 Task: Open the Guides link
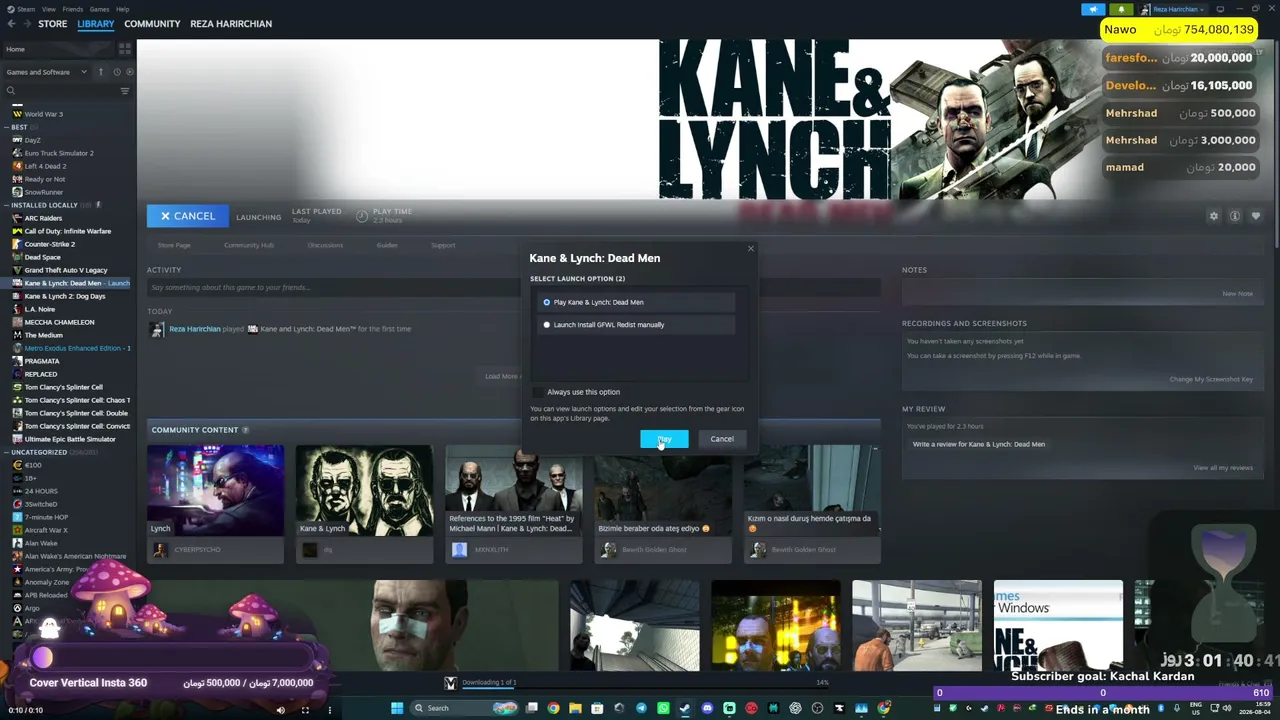(x=387, y=245)
